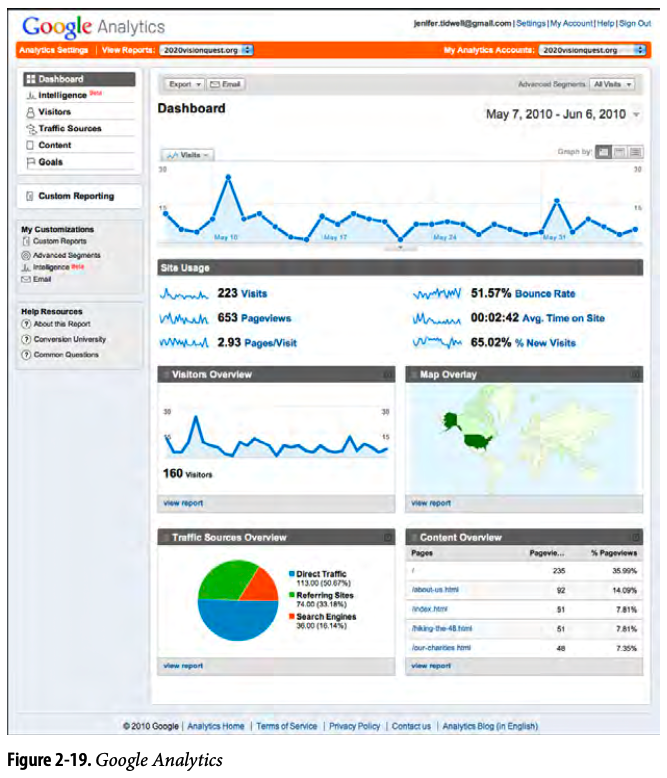Click the Common Questions help icon

pyautogui.click(x=26, y=355)
